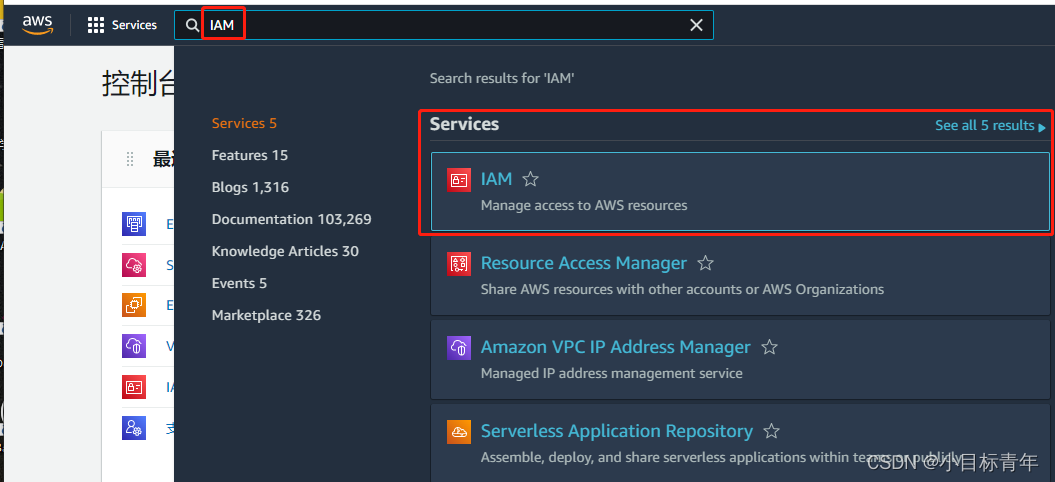Select the Features 15 filter
1055x482 pixels.
250,156
